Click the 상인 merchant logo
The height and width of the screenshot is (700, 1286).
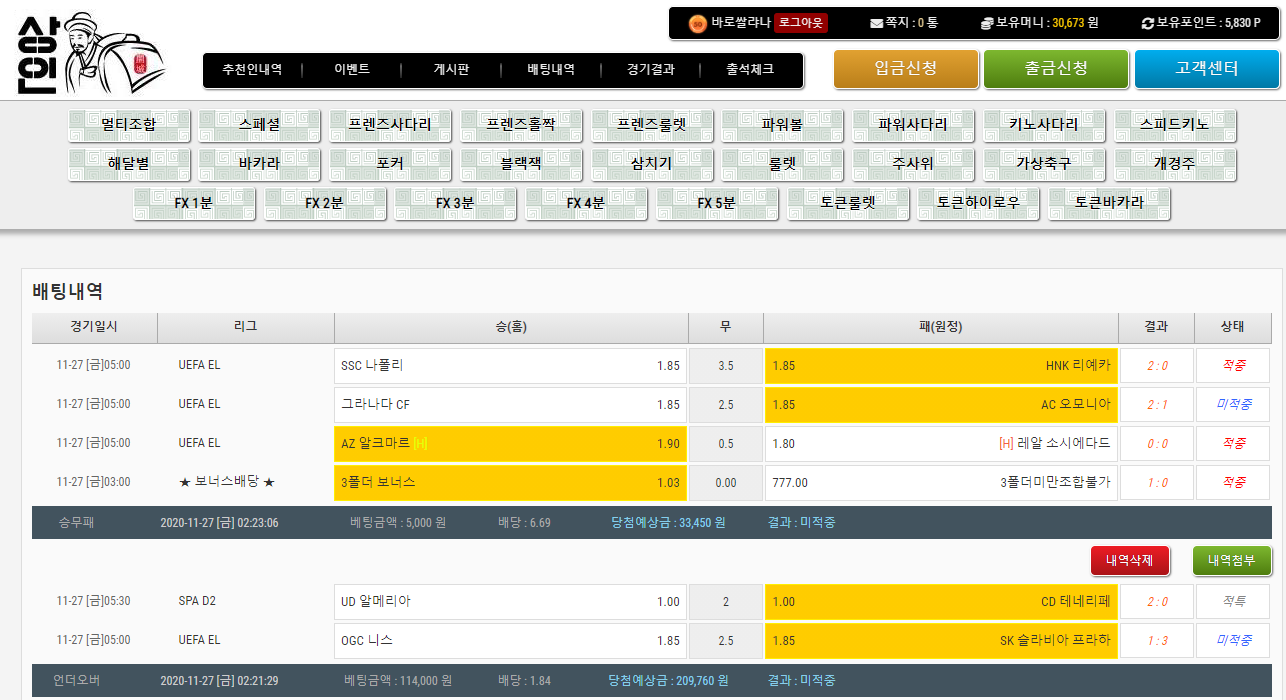pyautogui.click(x=90, y=55)
